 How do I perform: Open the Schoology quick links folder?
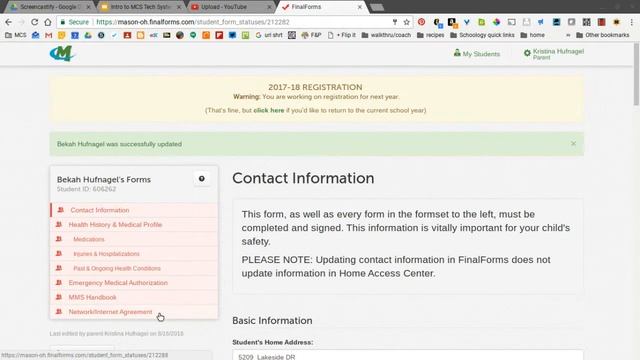pyautogui.click(x=482, y=36)
